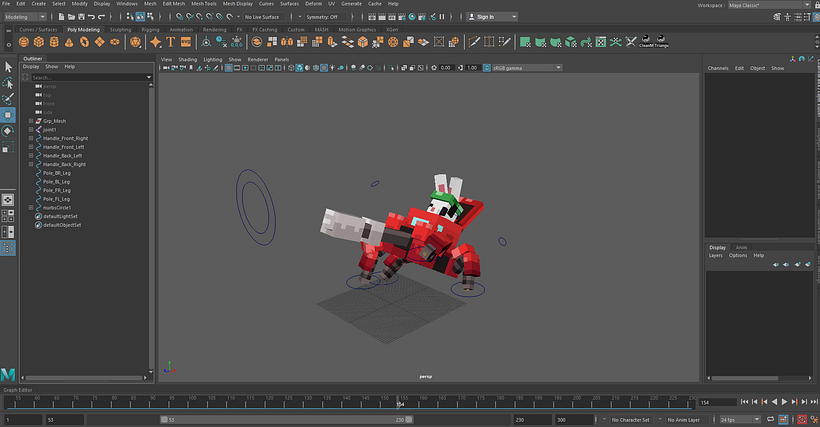
Task: Toggle single perspective layout in toolbox
Action: (8, 200)
